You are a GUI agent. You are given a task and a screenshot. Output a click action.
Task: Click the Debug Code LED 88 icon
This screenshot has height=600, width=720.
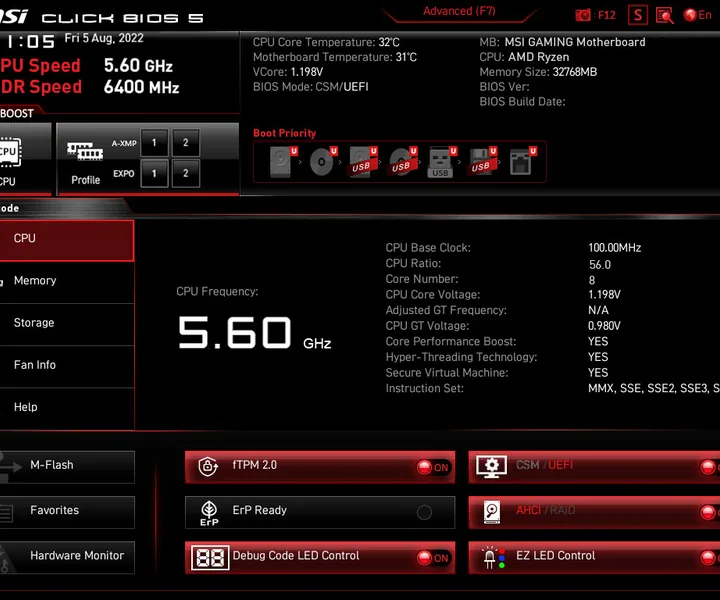[x=210, y=558]
